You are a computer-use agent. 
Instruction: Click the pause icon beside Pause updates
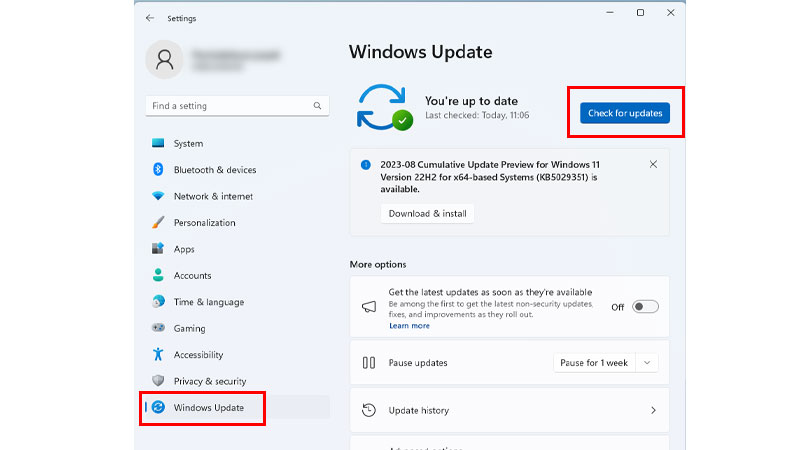369,363
